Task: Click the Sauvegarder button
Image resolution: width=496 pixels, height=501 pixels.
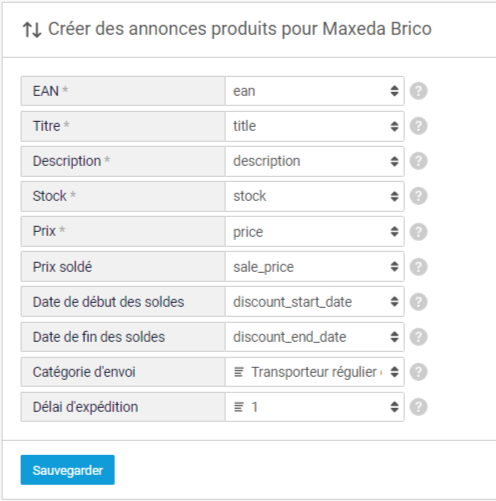Action: pyautogui.click(x=68, y=470)
